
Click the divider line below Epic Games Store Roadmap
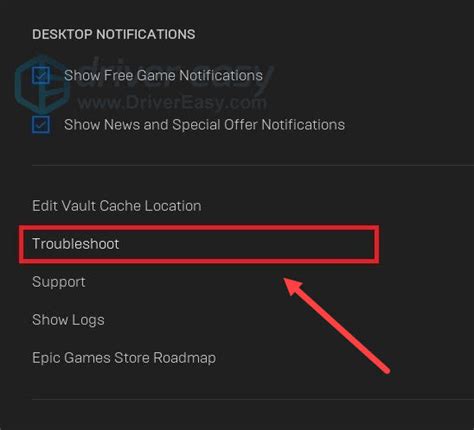pyautogui.click(x=253, y=399)
